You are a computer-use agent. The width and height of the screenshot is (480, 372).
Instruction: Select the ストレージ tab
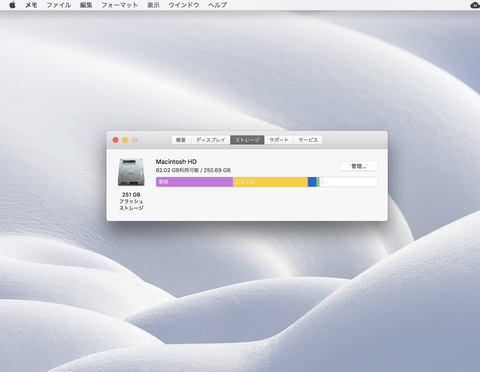247,140
